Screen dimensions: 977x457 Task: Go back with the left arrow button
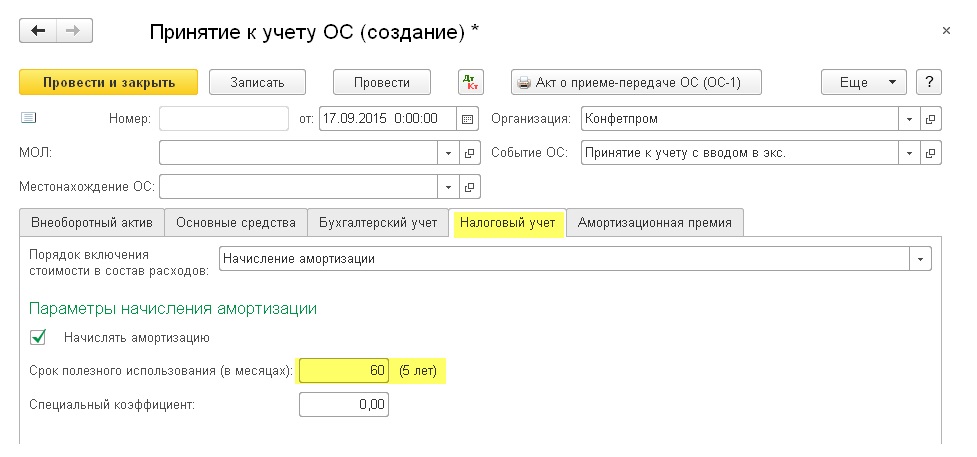coord(38,31)
